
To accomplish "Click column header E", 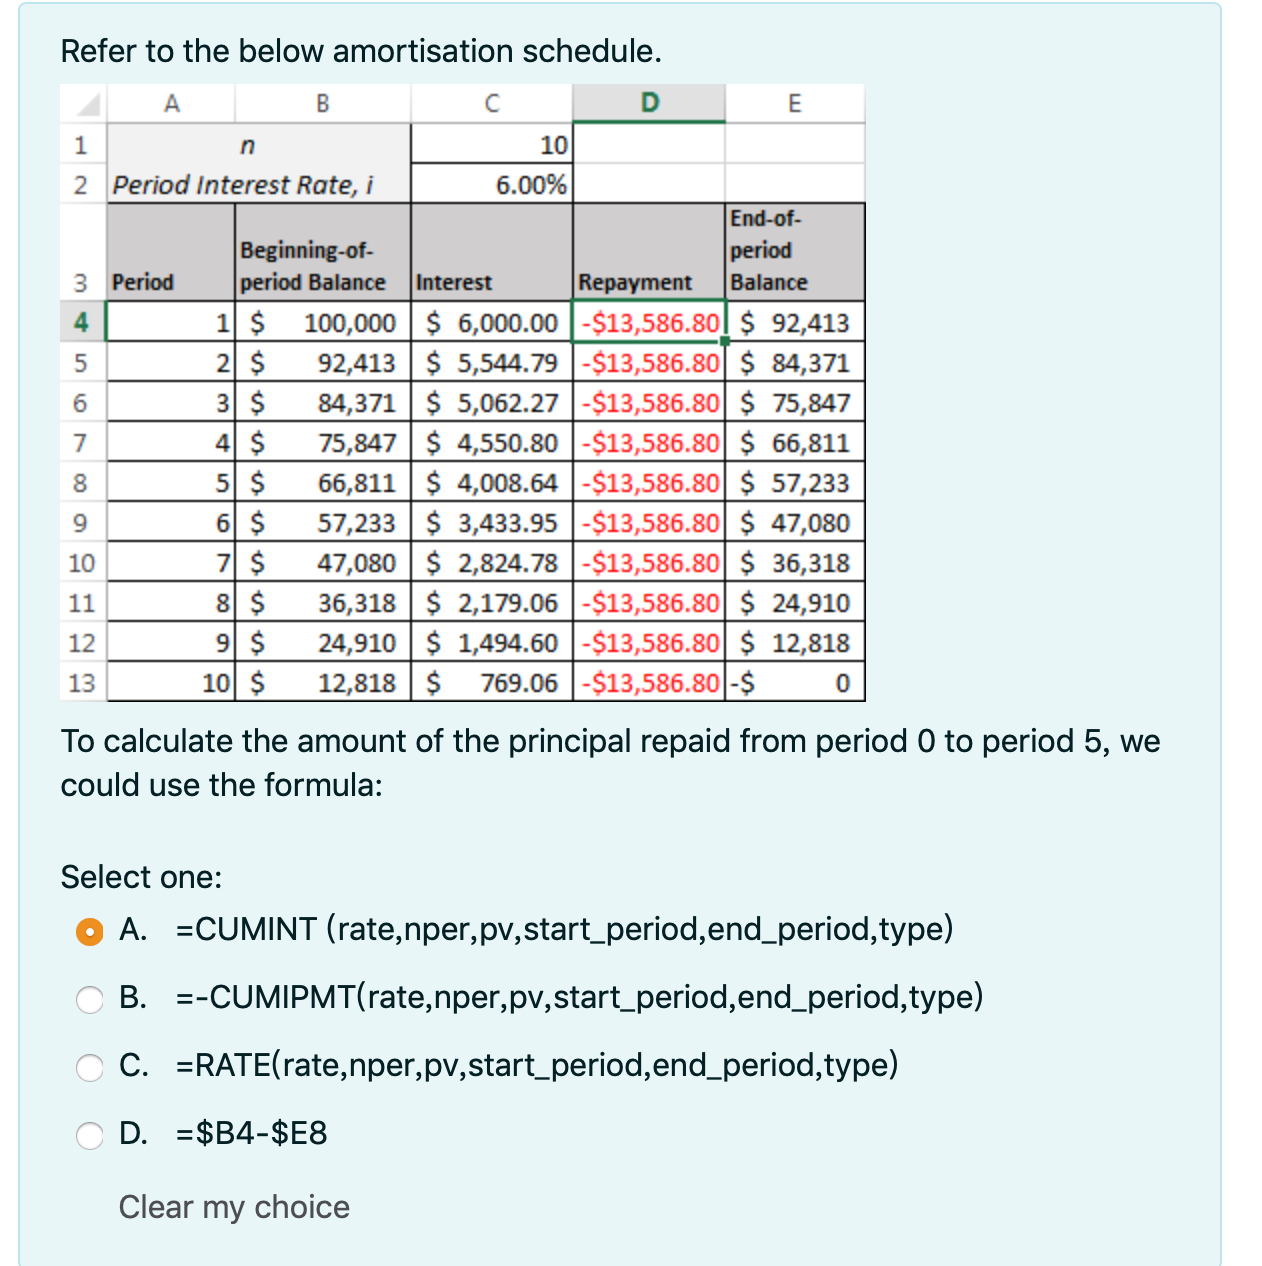I will point(795,101).
